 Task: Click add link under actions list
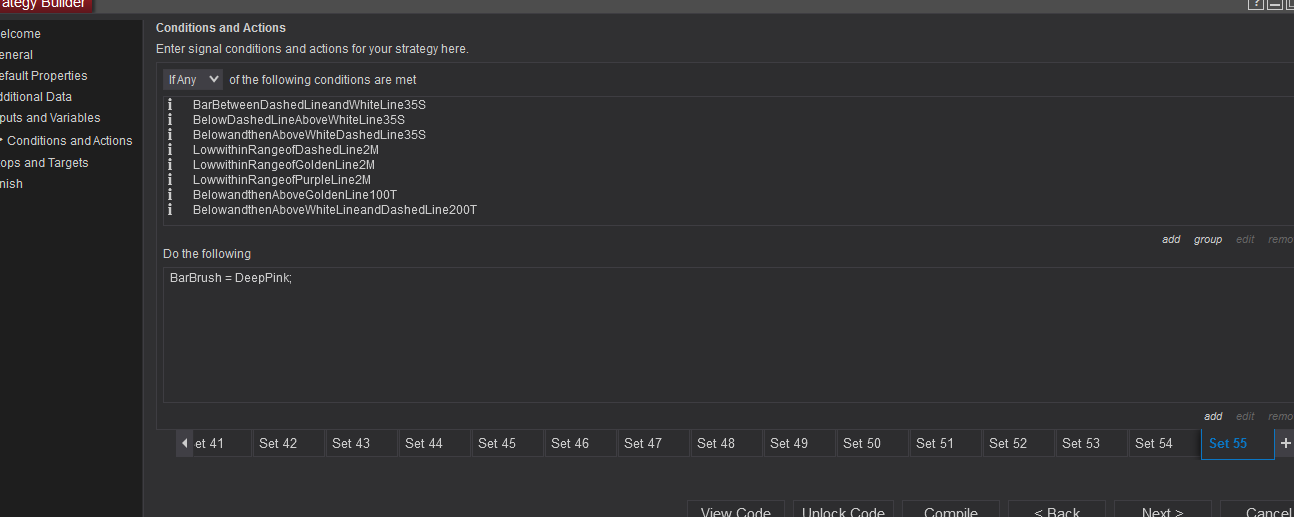1213,417
